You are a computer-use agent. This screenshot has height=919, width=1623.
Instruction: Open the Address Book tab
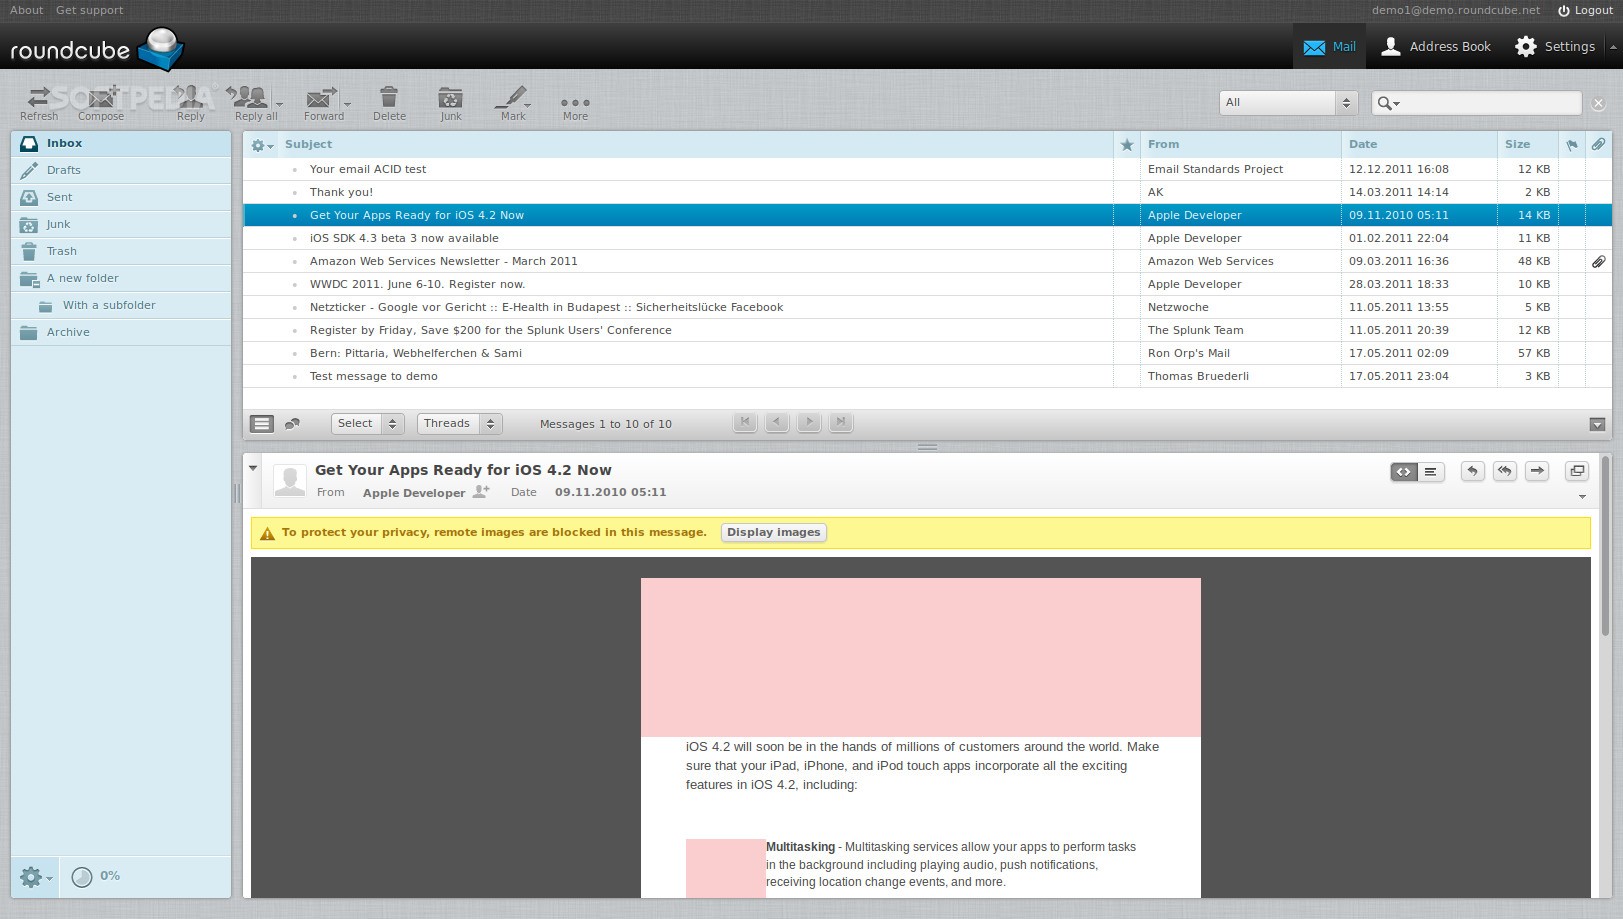pos(1435,47)
